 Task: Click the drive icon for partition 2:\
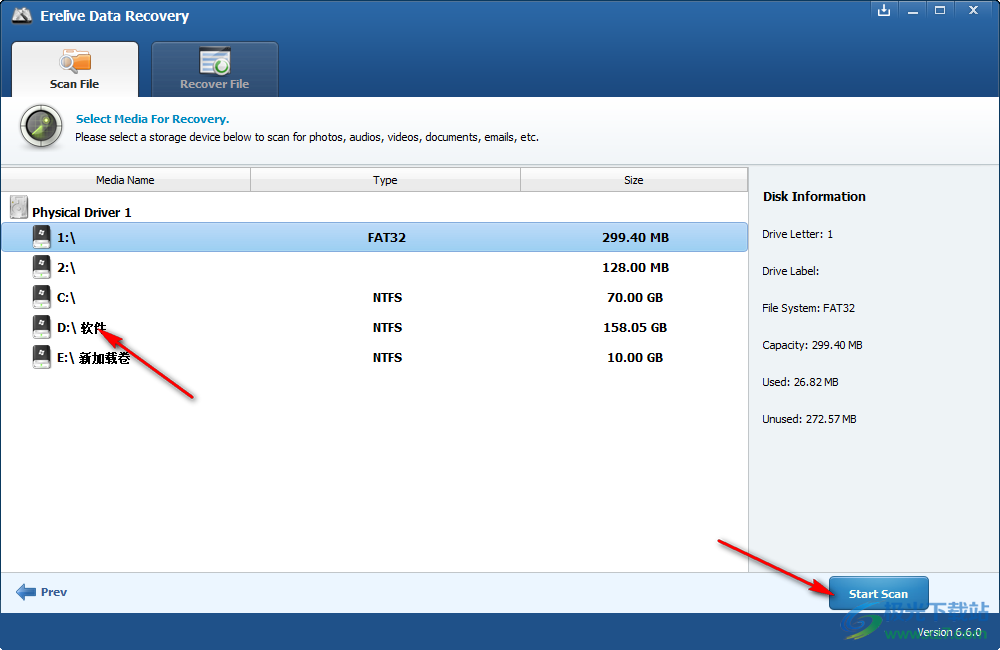41,267
